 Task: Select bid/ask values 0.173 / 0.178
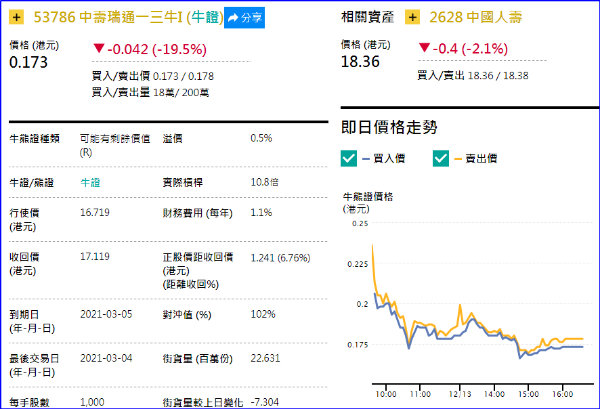(183, 76)
